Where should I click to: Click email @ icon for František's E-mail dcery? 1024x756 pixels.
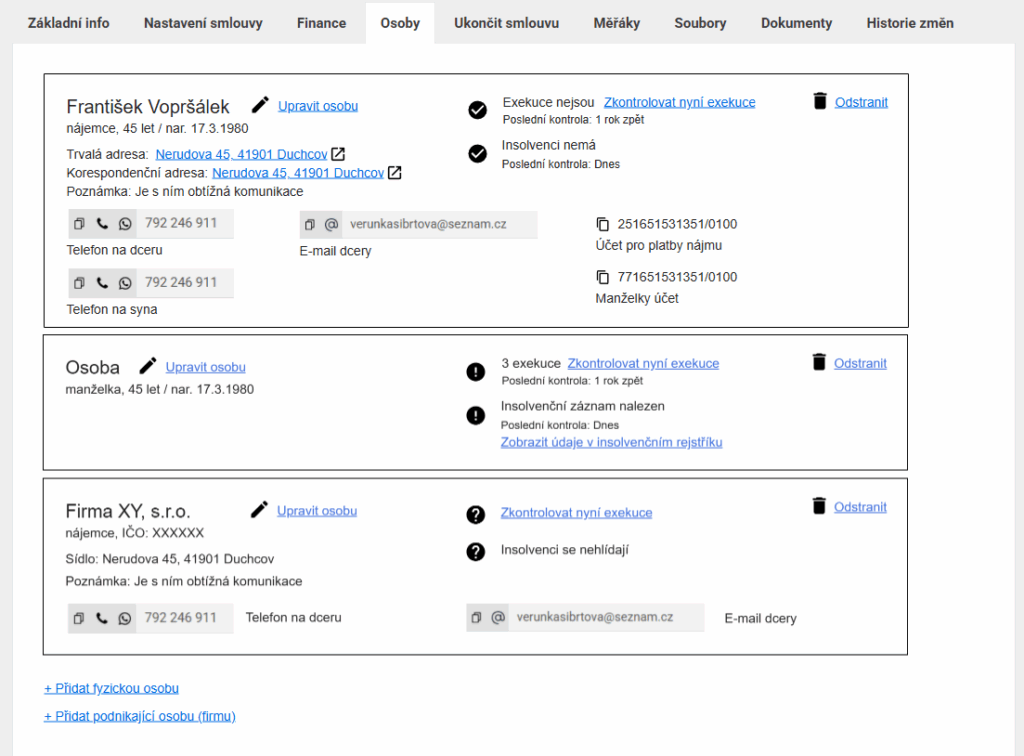tap(331, 225)
